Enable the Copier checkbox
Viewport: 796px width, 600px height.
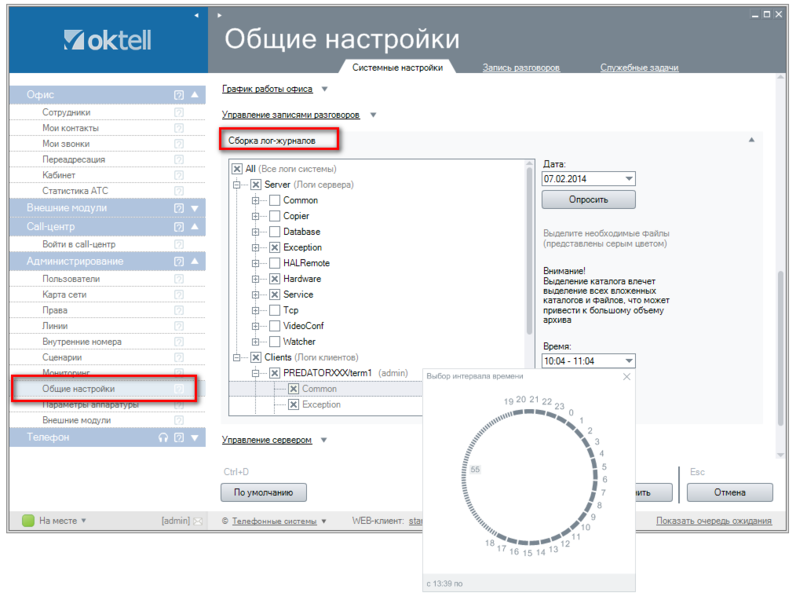pyautogui.click(x=275, y=216)
